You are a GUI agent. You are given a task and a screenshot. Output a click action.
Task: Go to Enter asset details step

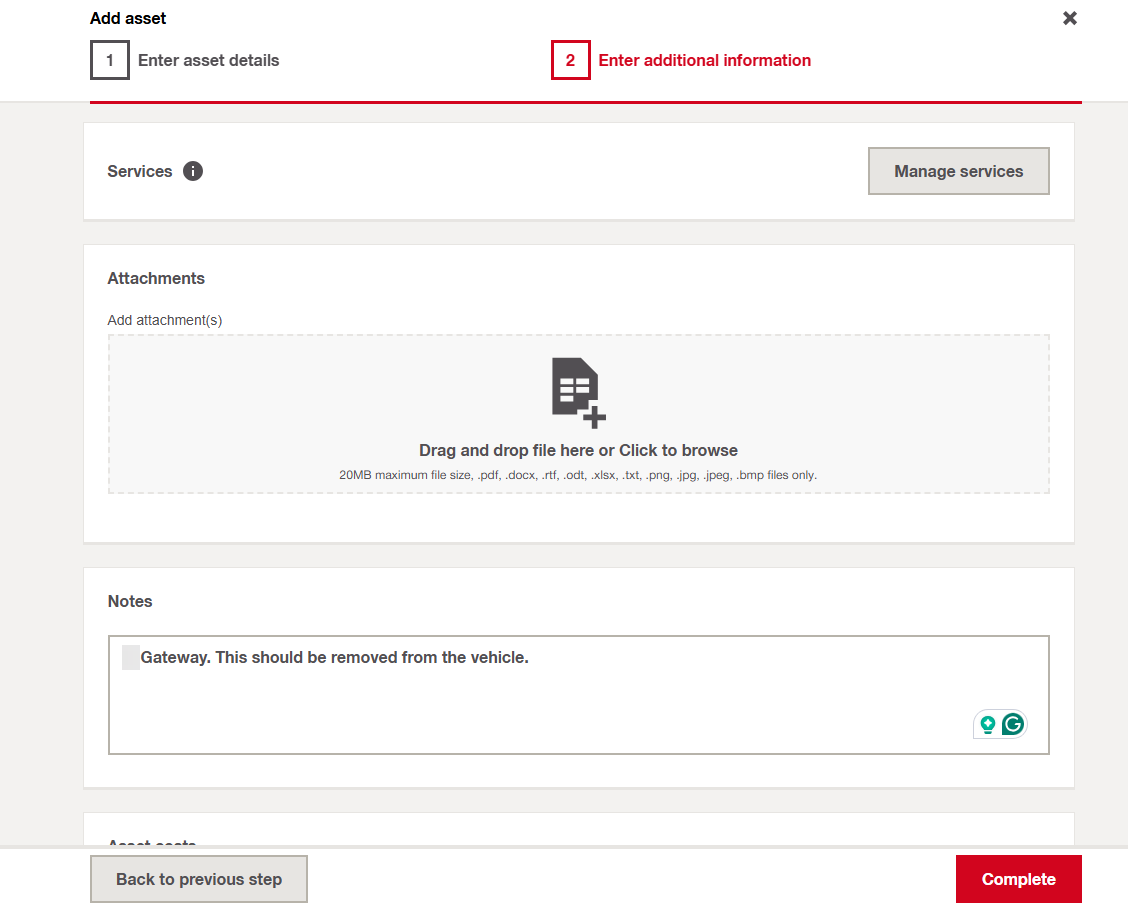point(208,60)
